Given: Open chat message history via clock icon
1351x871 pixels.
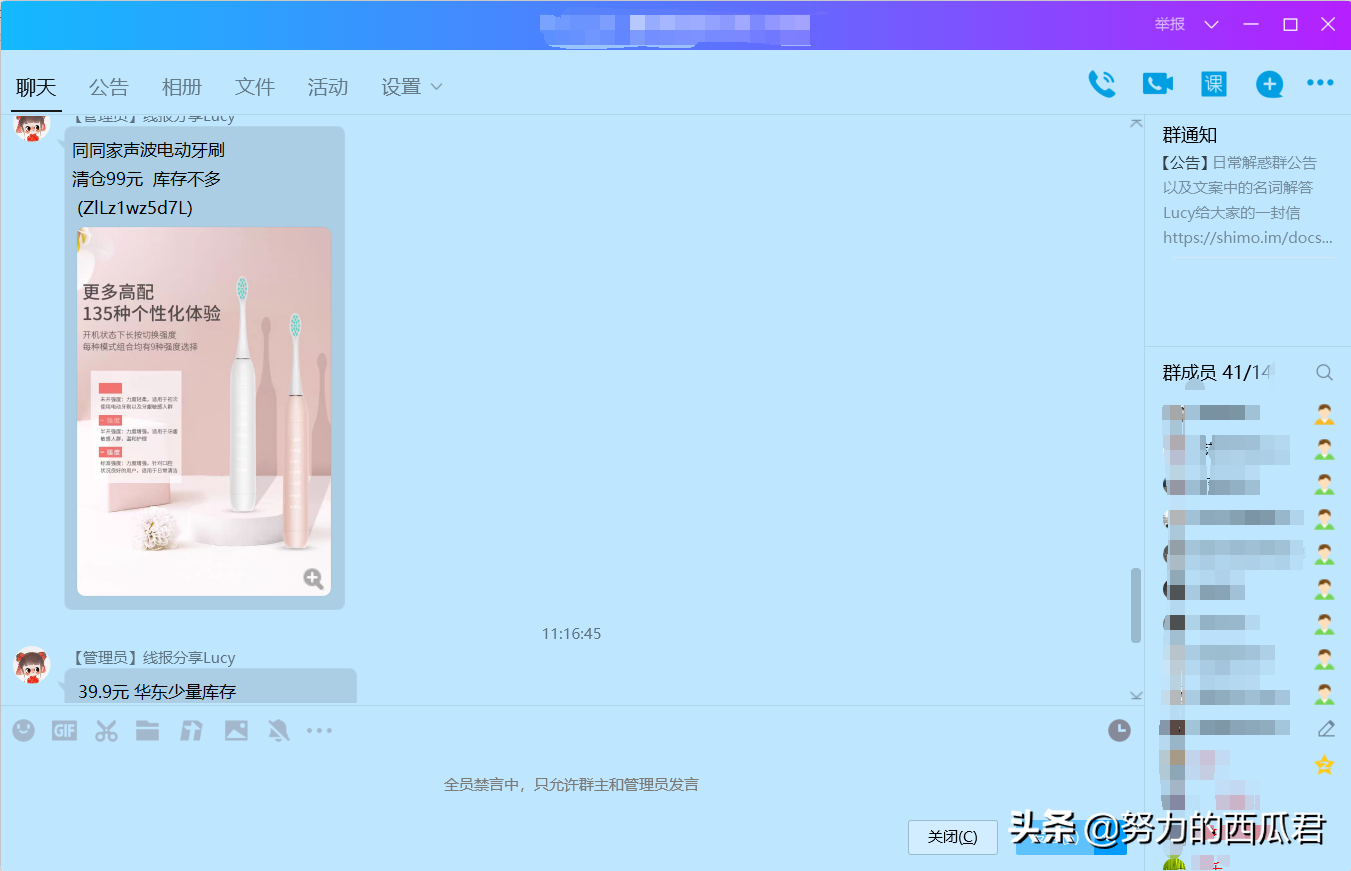Looking at the screenshot, I should tap(1118, 730).
